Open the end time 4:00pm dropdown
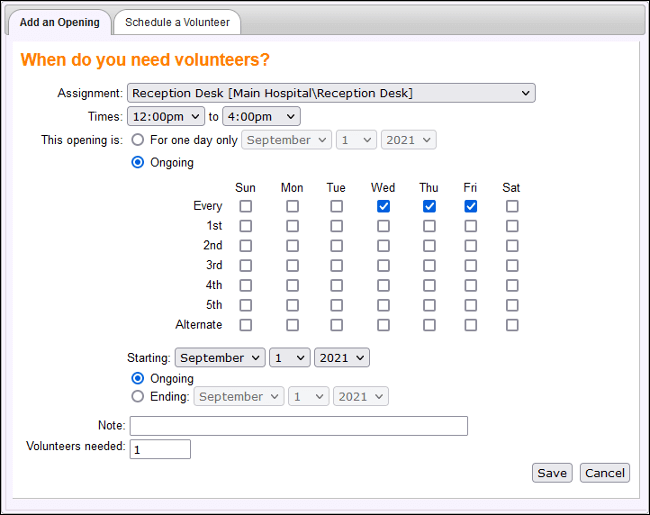Viewport: 650px width, 515px height. (x=260, y=117)
